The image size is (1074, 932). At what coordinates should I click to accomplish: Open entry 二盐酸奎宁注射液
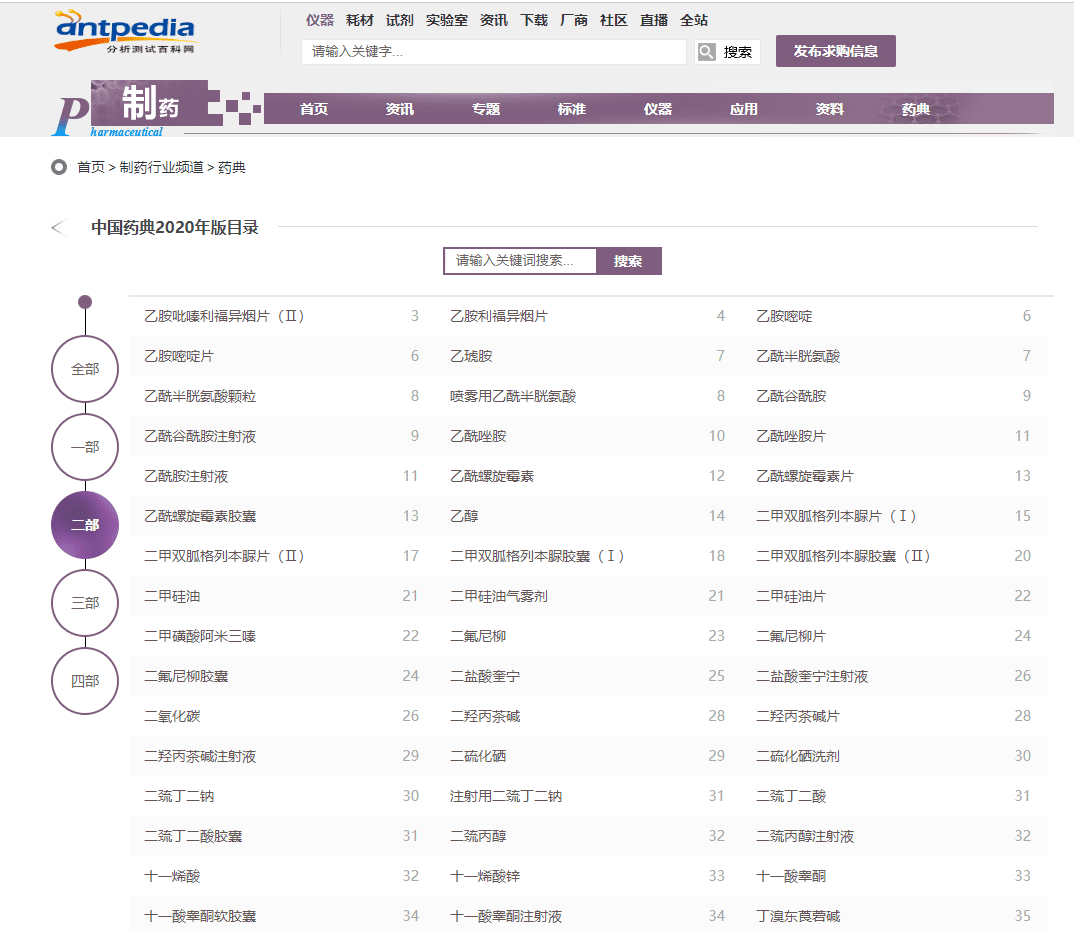click(x=812, y=677)
